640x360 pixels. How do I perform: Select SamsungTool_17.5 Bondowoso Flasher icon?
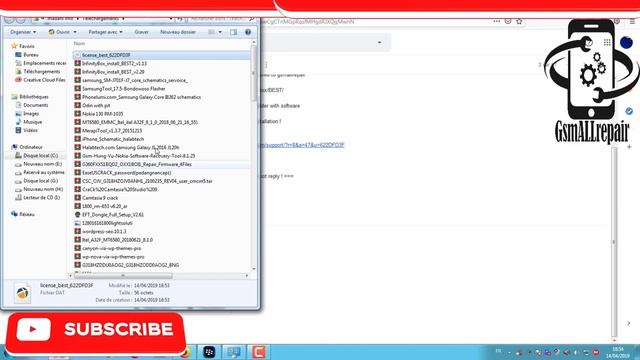[x=78, y=89]
